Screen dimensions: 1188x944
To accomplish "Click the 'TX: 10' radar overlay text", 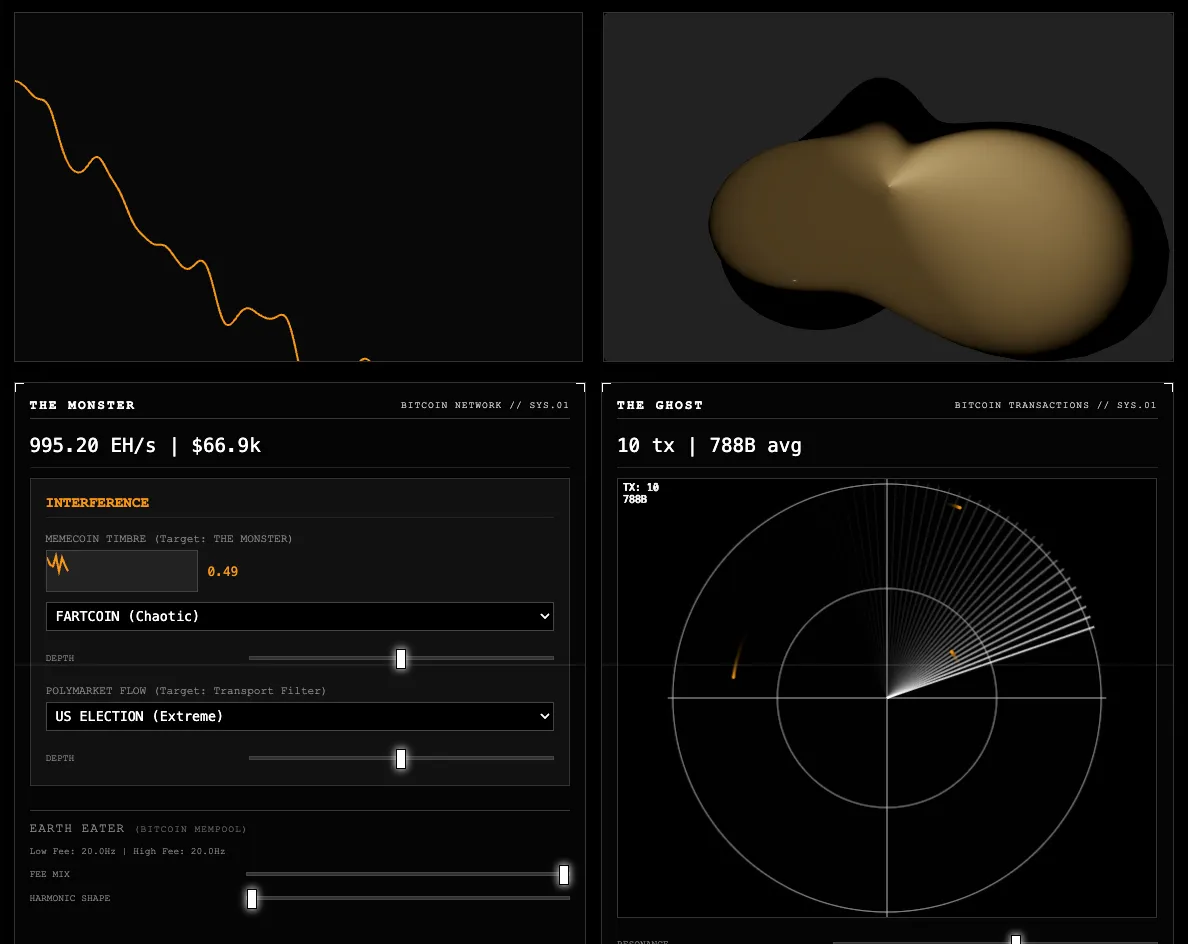I will (641, 487).
